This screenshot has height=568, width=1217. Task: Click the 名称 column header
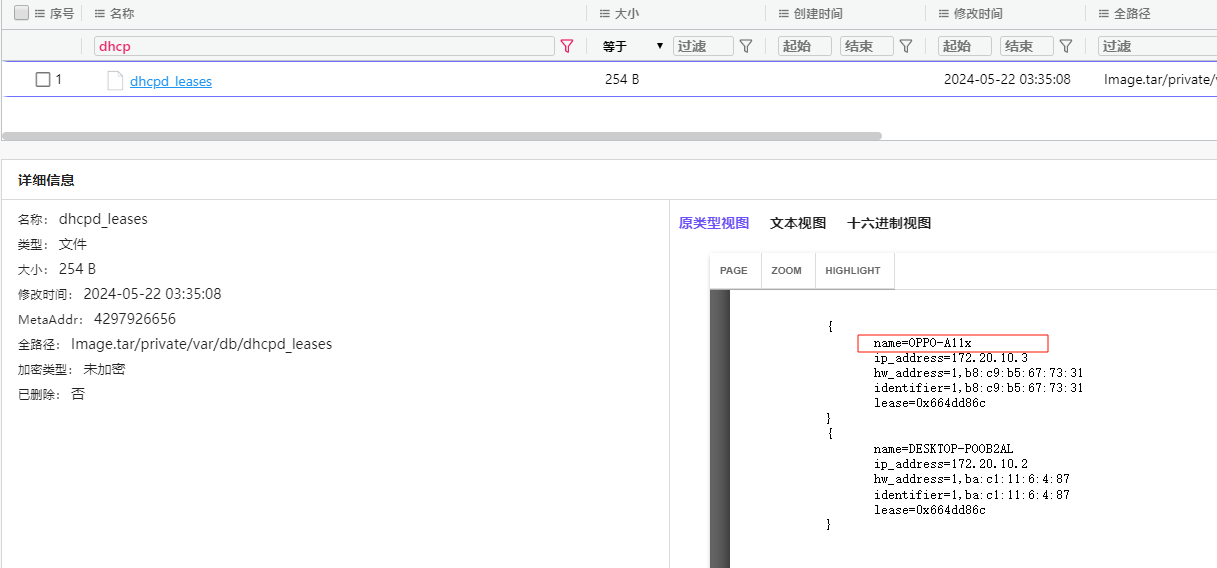pyautogui.click(x=122, y=14)
